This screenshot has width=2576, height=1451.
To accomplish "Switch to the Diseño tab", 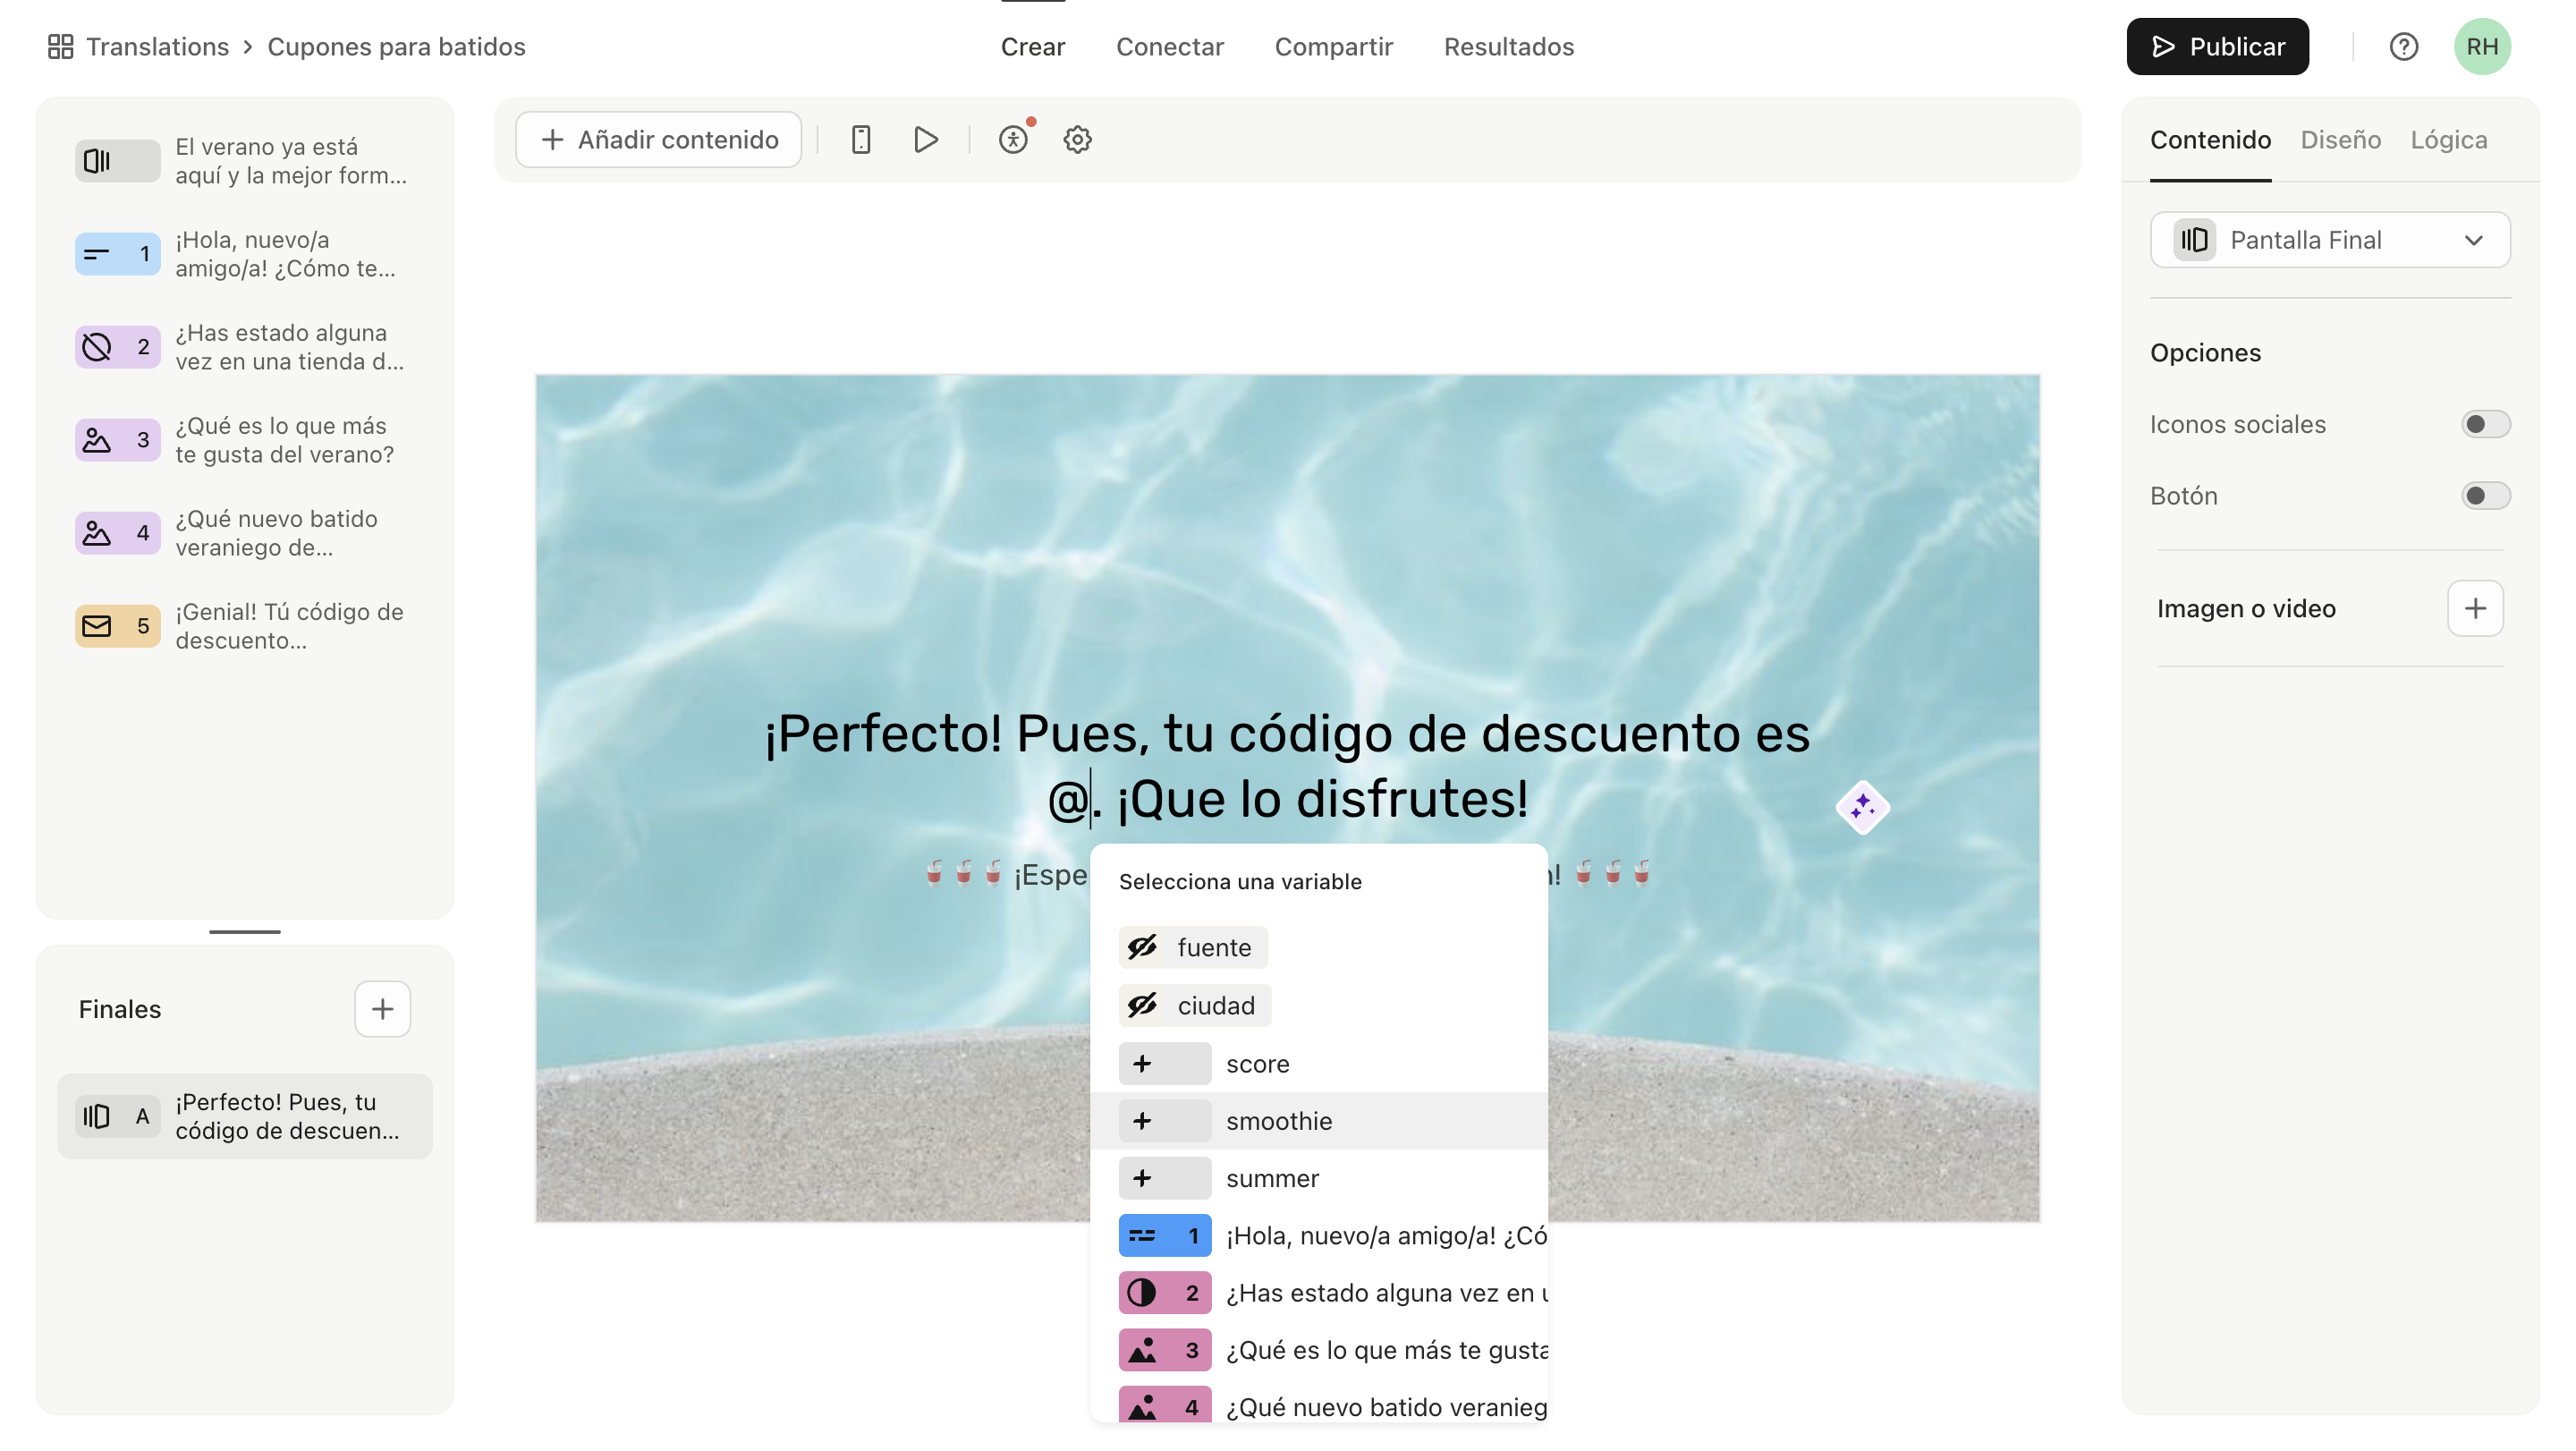I will [x=2340, y=140].
